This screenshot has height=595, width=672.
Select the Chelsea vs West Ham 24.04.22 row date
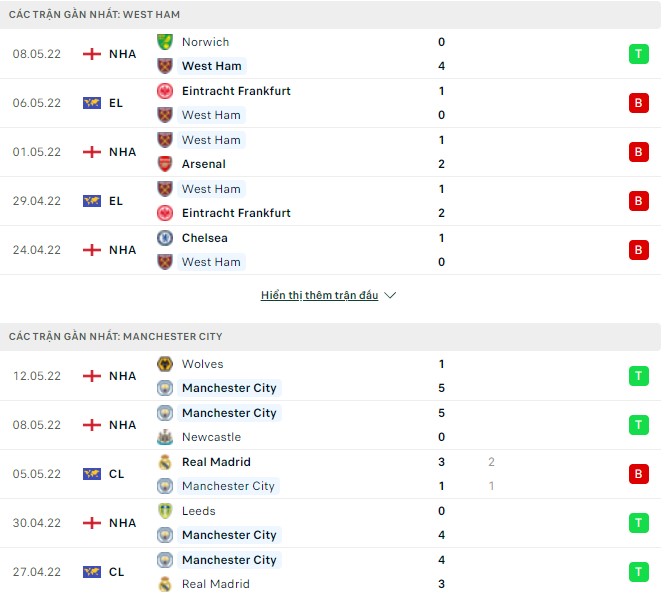36,250
